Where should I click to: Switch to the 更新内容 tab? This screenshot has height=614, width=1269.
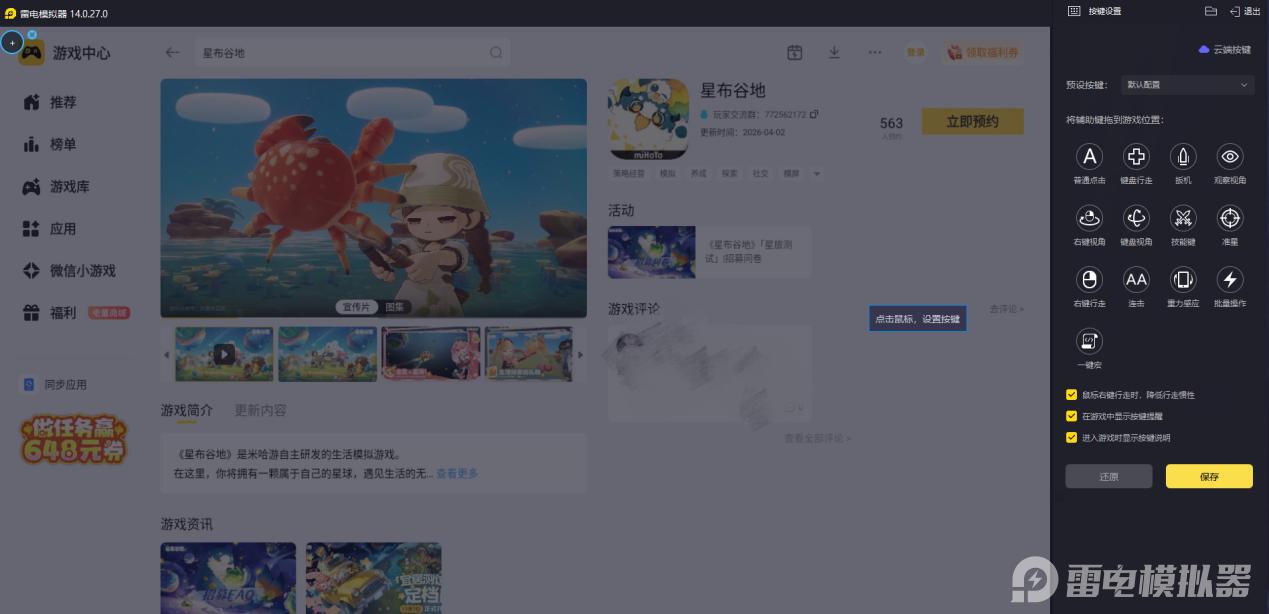coord(260,410)
